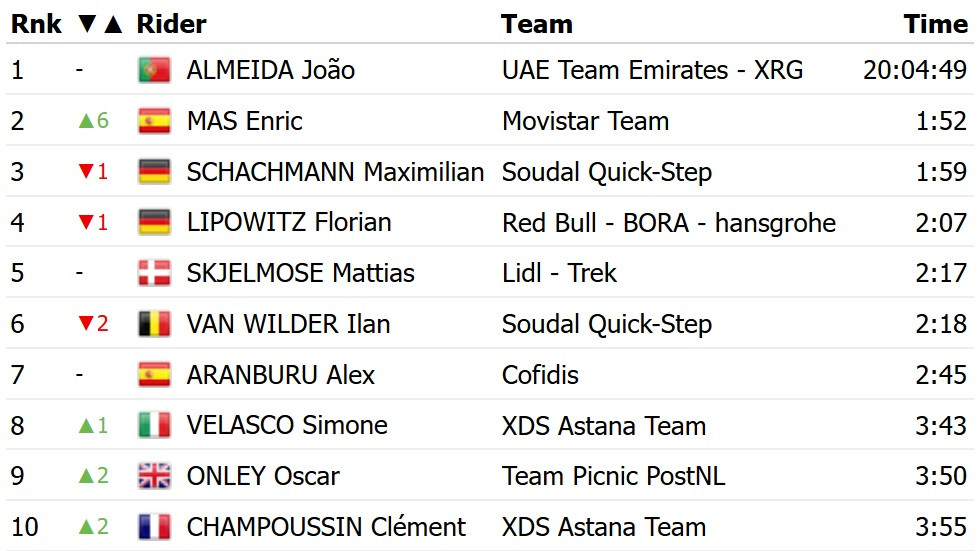Open rider page for ALMEIDA João

271,70
